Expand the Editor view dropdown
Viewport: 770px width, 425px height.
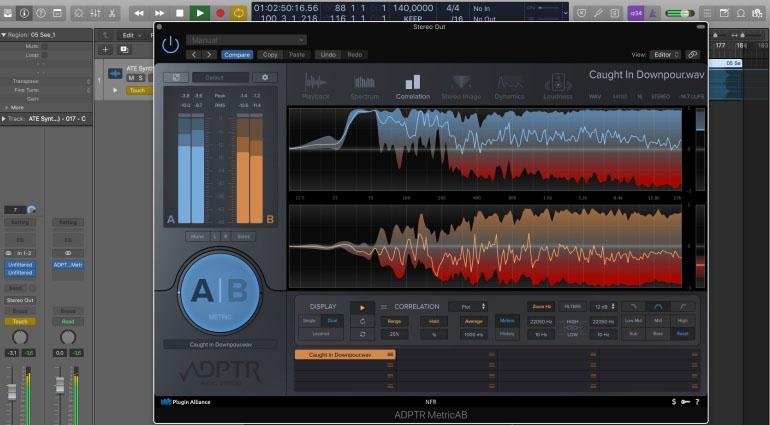click(666, 54)
